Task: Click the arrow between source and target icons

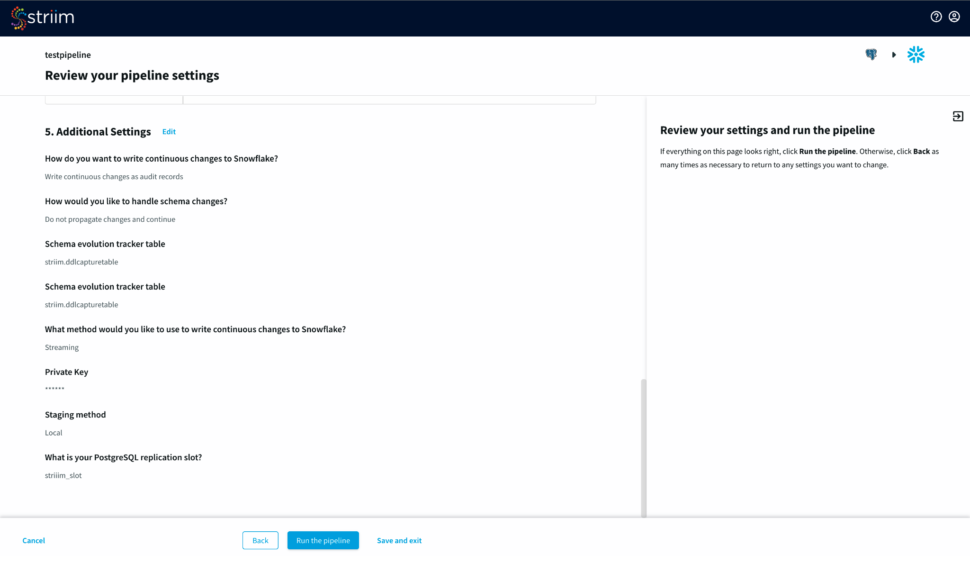Action: coord(894,55)
